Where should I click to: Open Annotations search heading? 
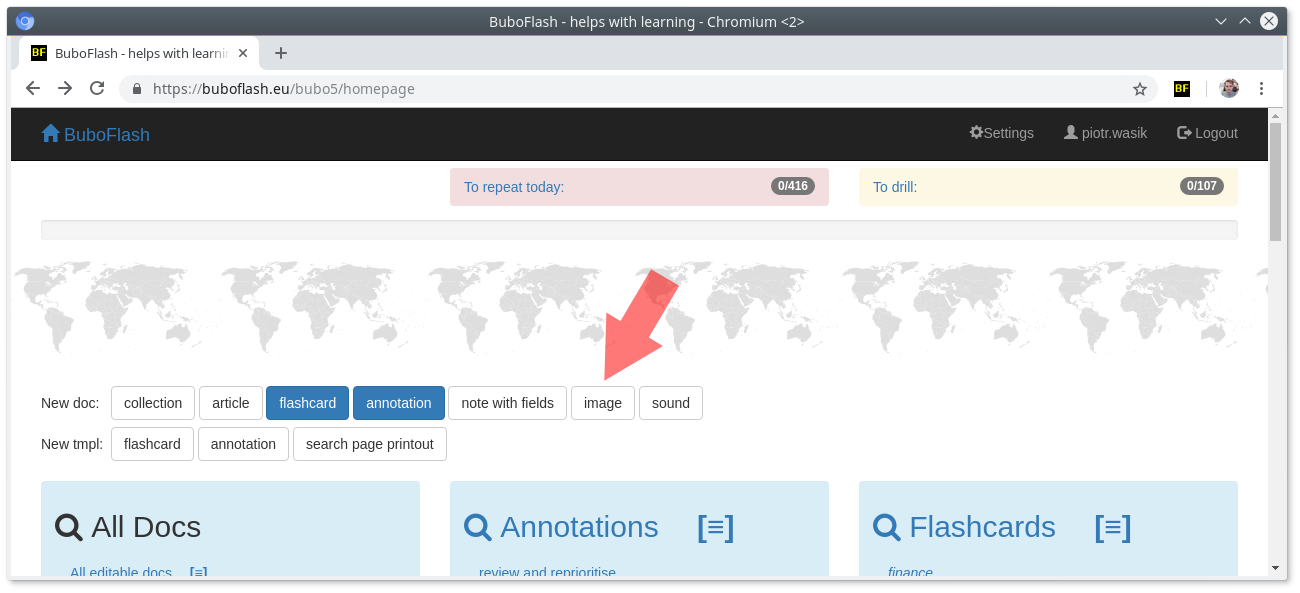(561, 527)
